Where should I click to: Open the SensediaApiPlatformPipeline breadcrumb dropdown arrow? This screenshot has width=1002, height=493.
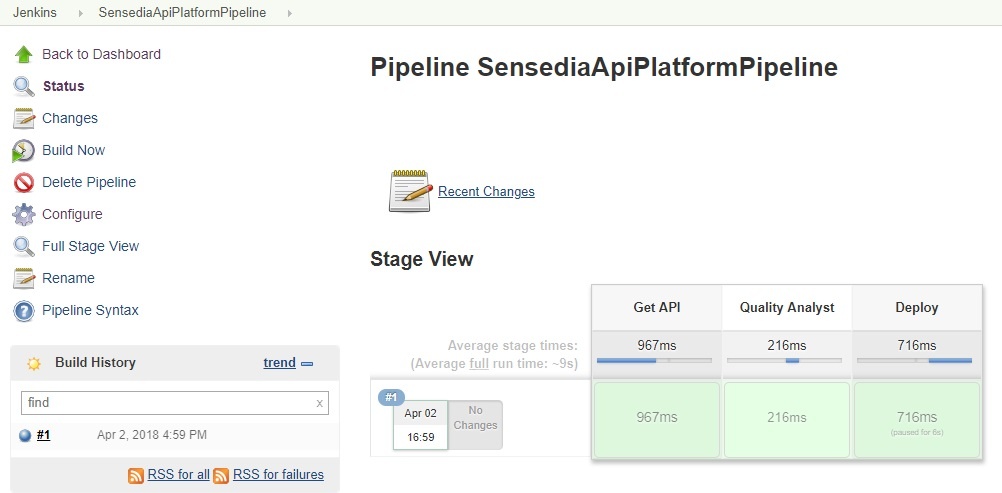tap(290, 13)
